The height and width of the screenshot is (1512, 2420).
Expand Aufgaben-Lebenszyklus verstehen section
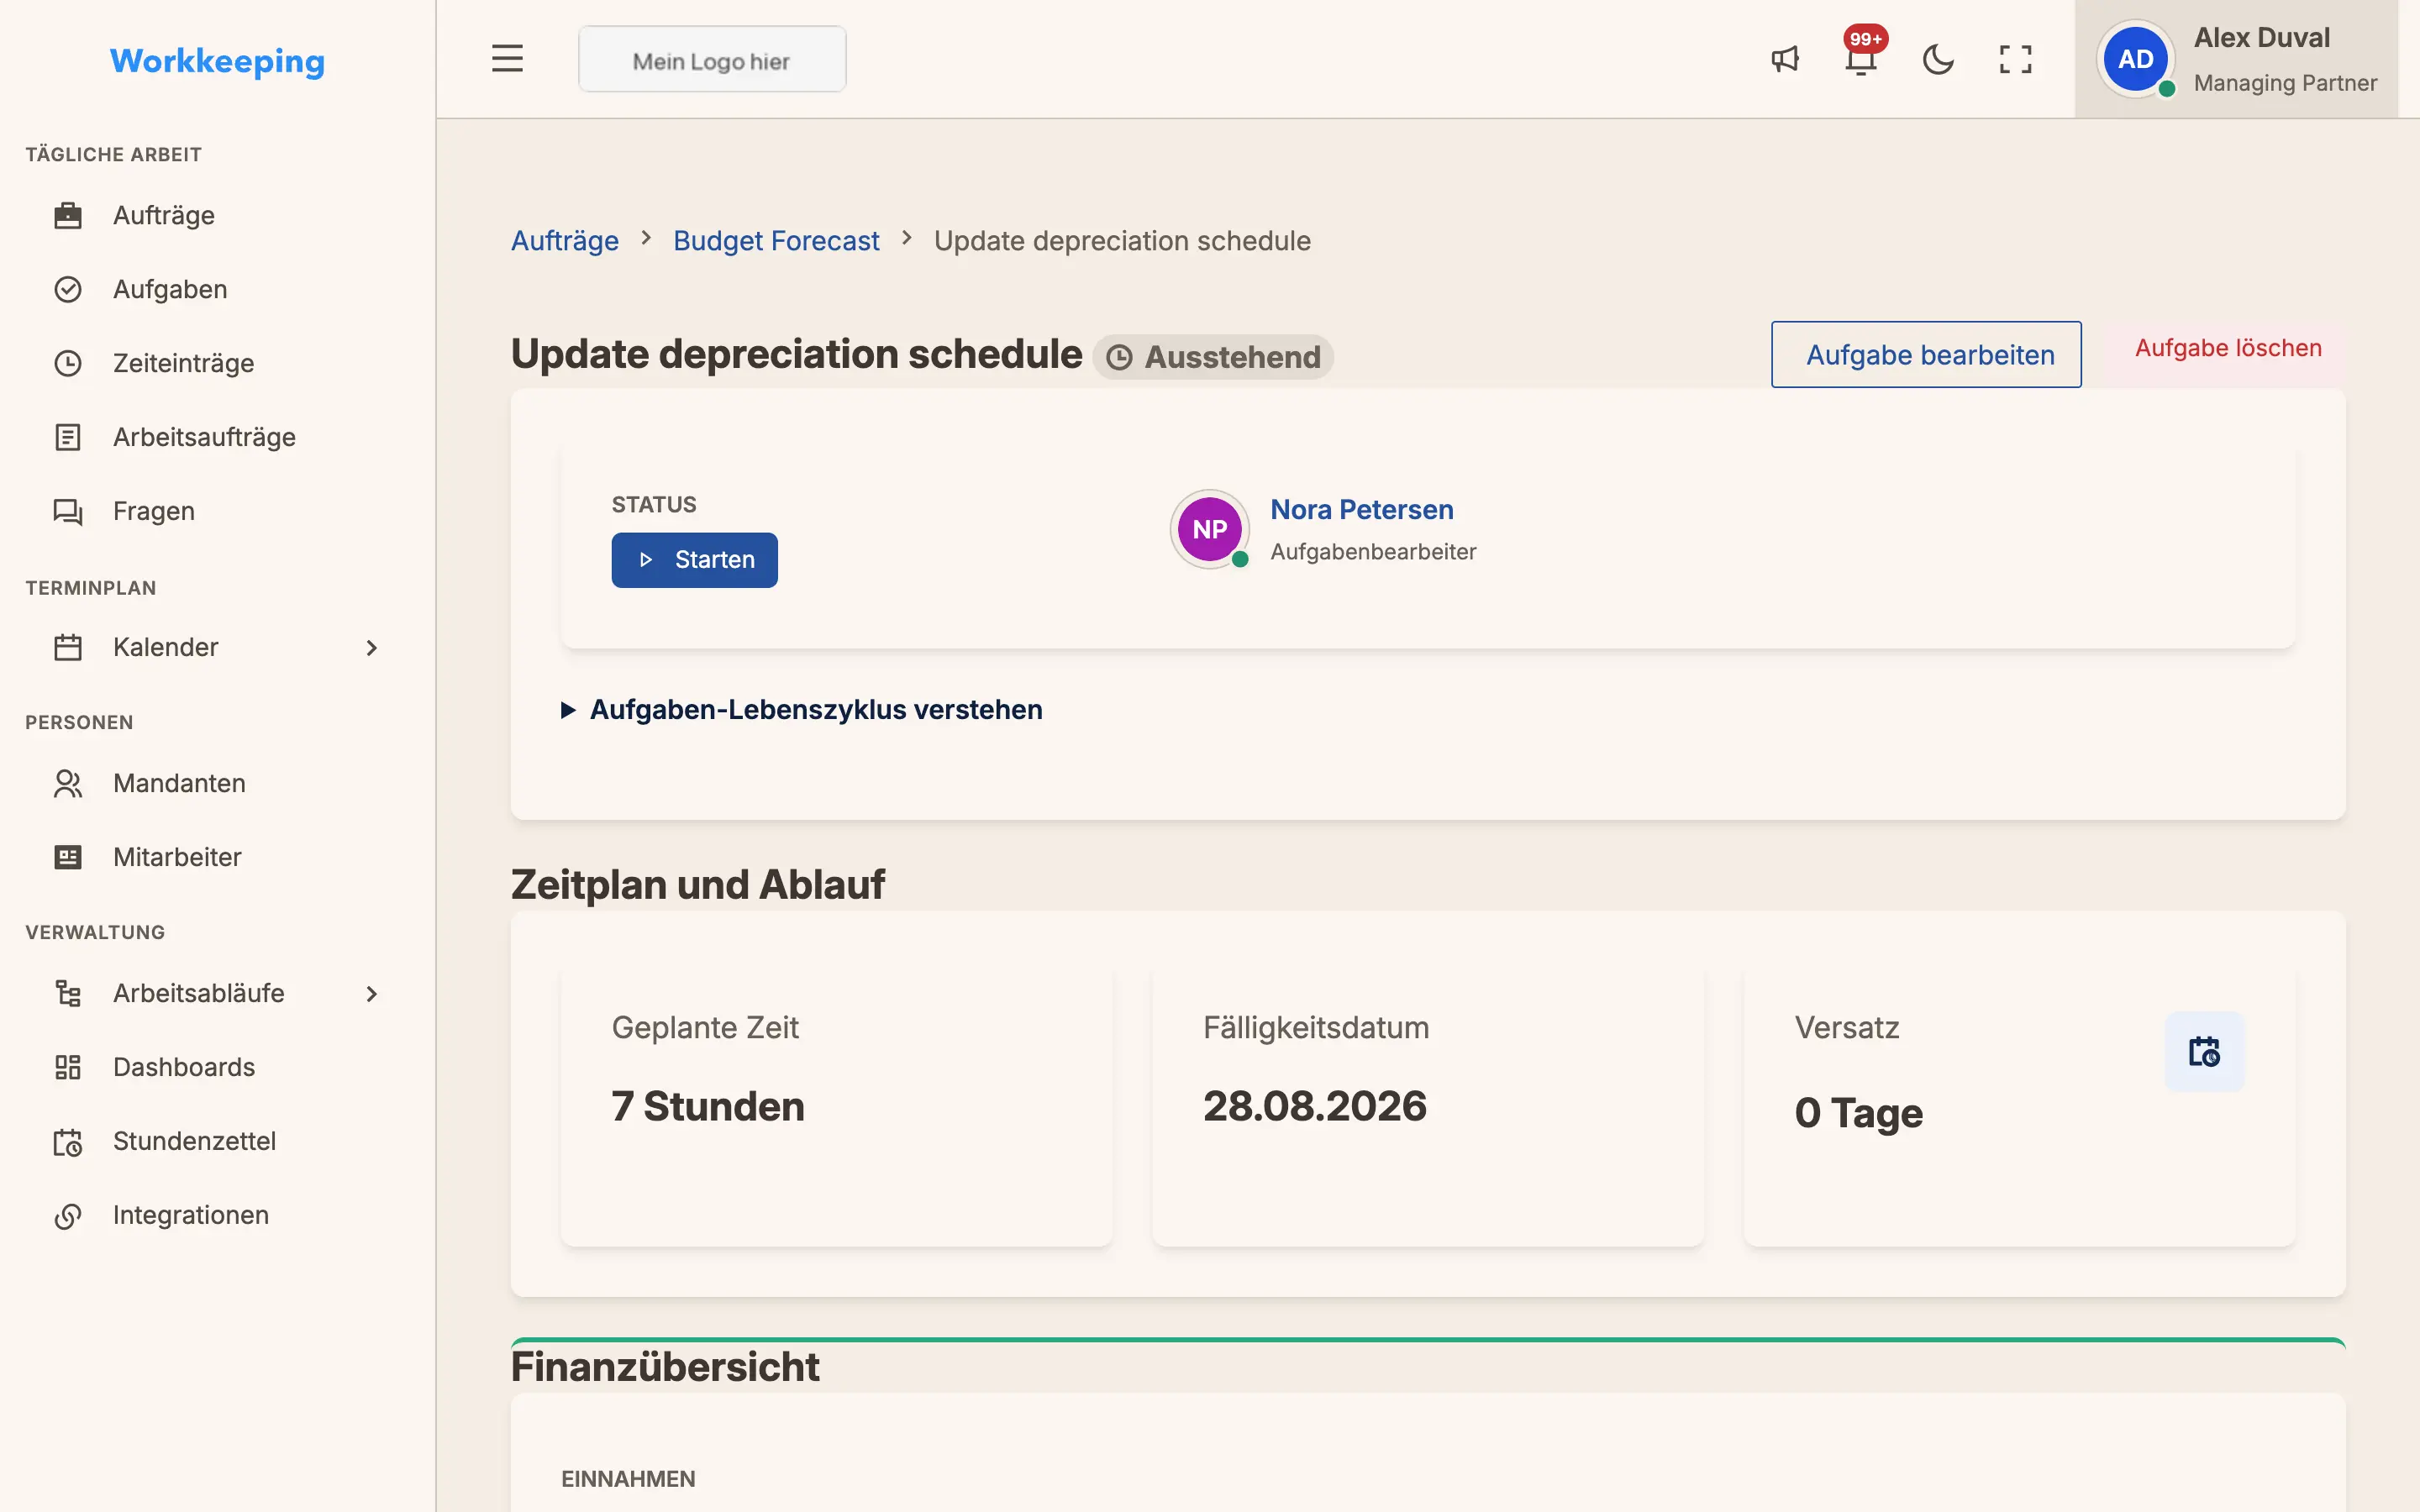[802, 710]
